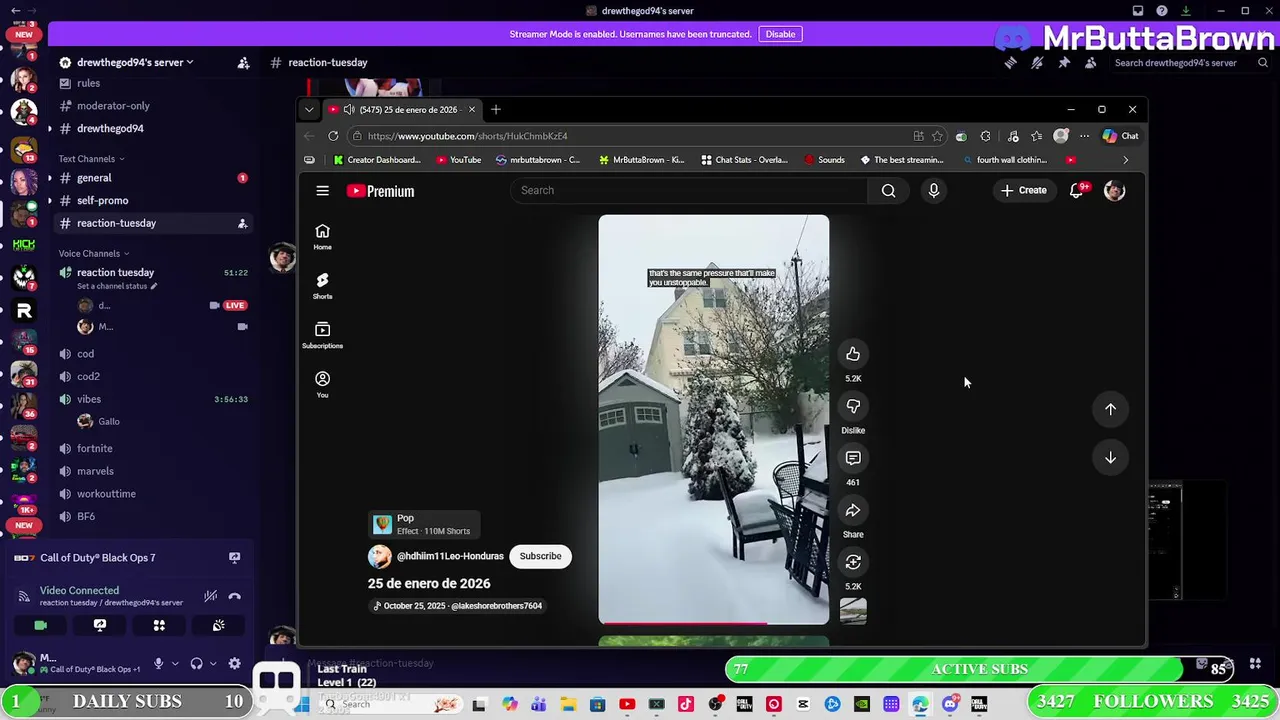The width and height of the screenshot is (1280, 720).
Task: Mute Discord microphone
Action: (x=158, y=663)
